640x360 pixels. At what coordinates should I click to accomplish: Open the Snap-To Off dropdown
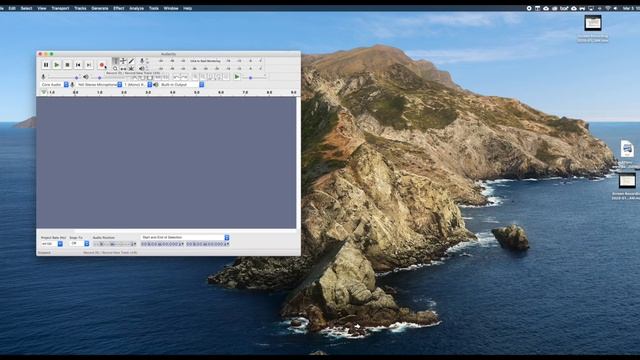pyautogui.click(x=79, y=244)
